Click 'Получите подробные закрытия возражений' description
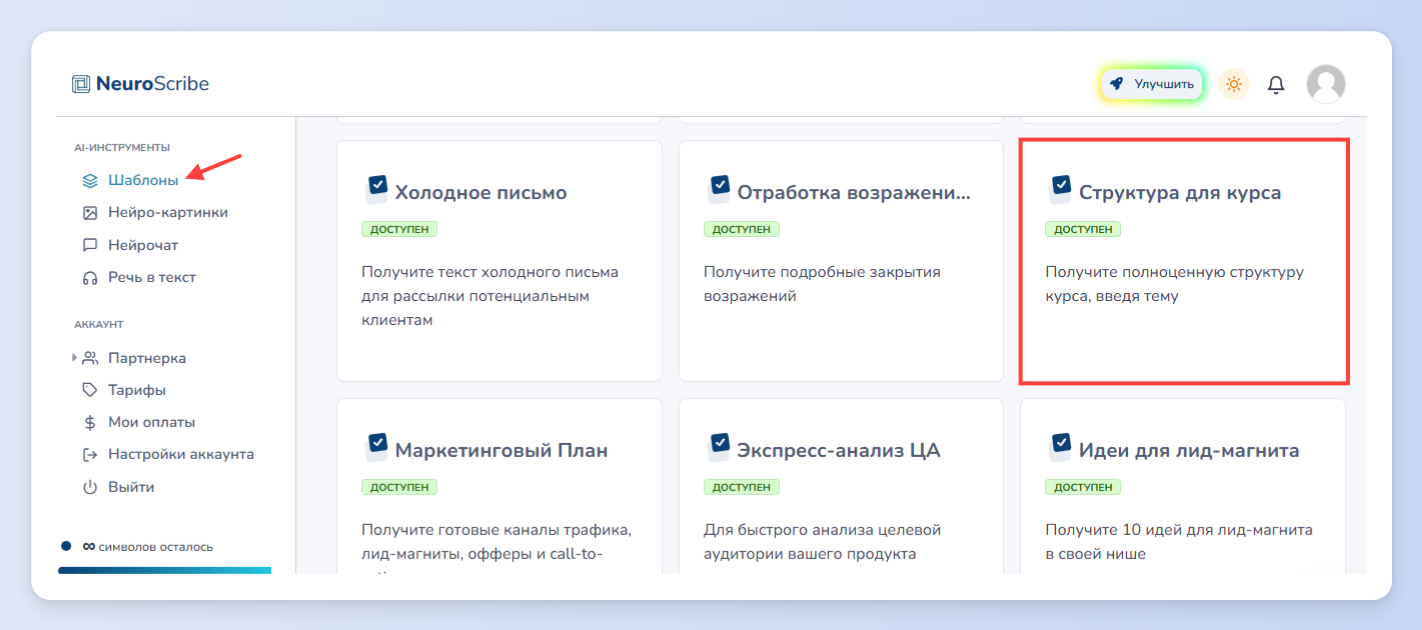Image resolution: width=1422 pixels, height=630 pixels. [822, 284]
